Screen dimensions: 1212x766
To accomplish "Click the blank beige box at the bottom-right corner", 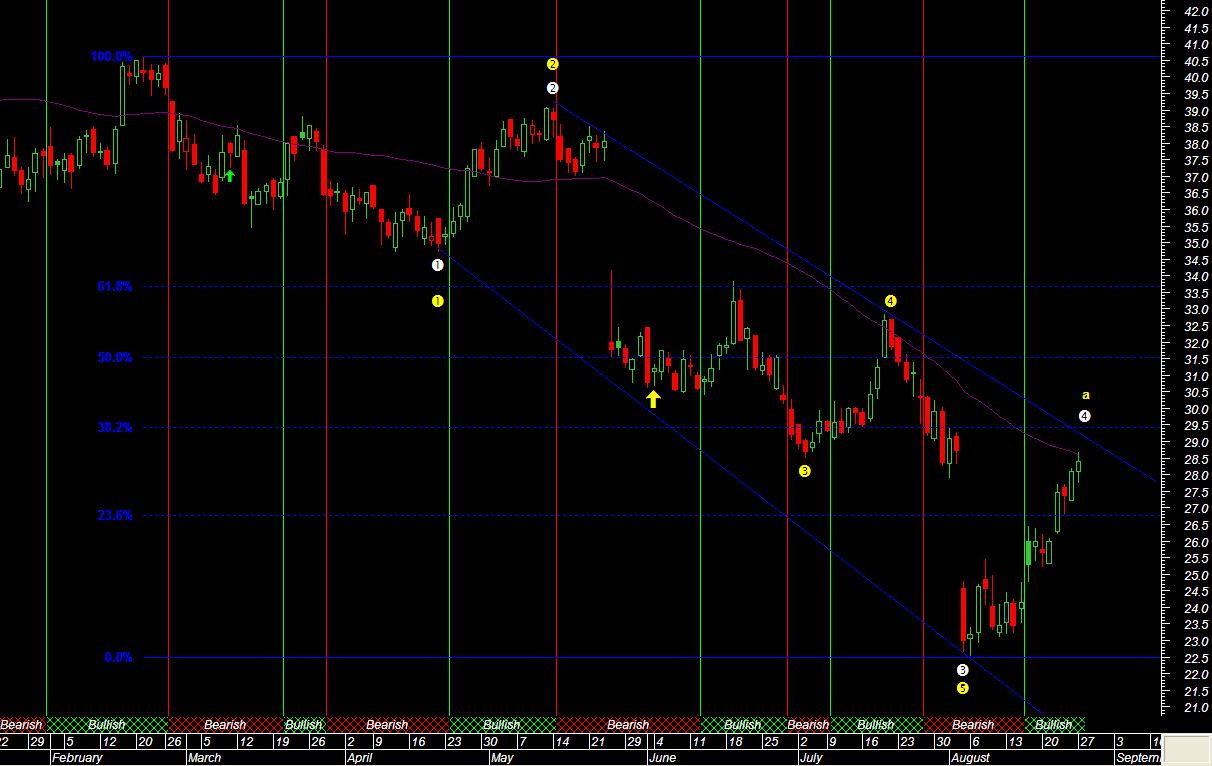I will click(1188, 749).
